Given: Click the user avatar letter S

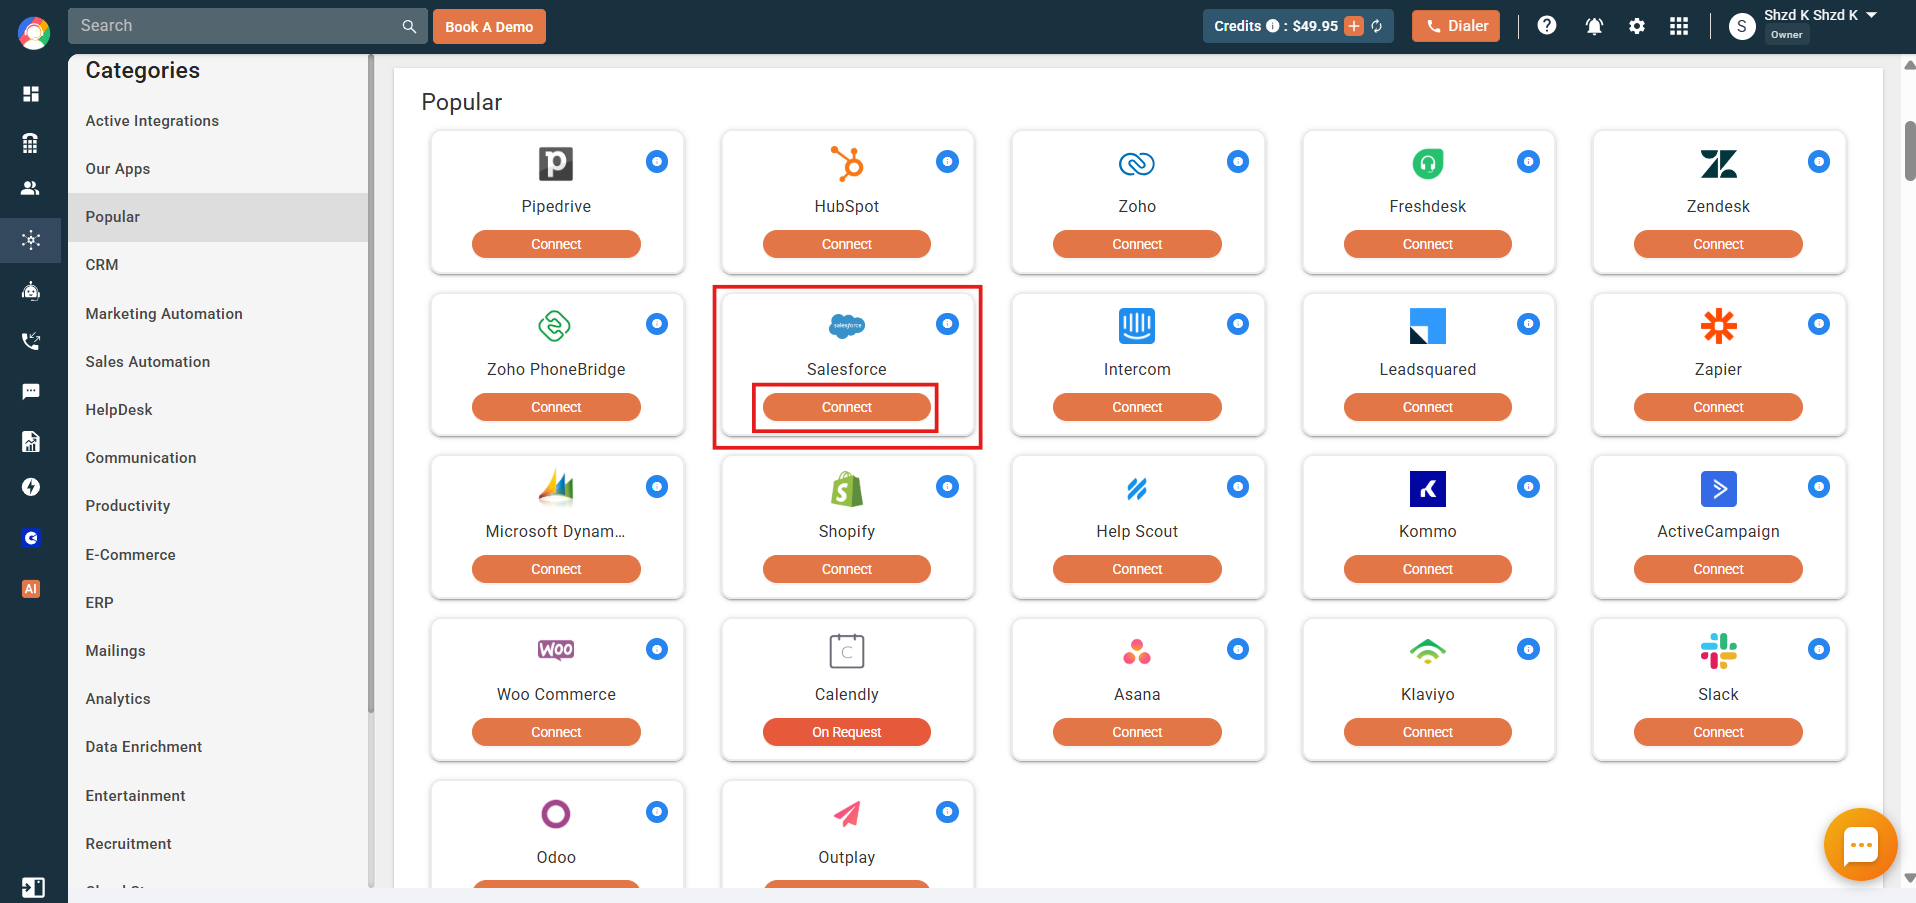Looking at the screenshot, I should pyautogui.click(x=1742, y=27).
